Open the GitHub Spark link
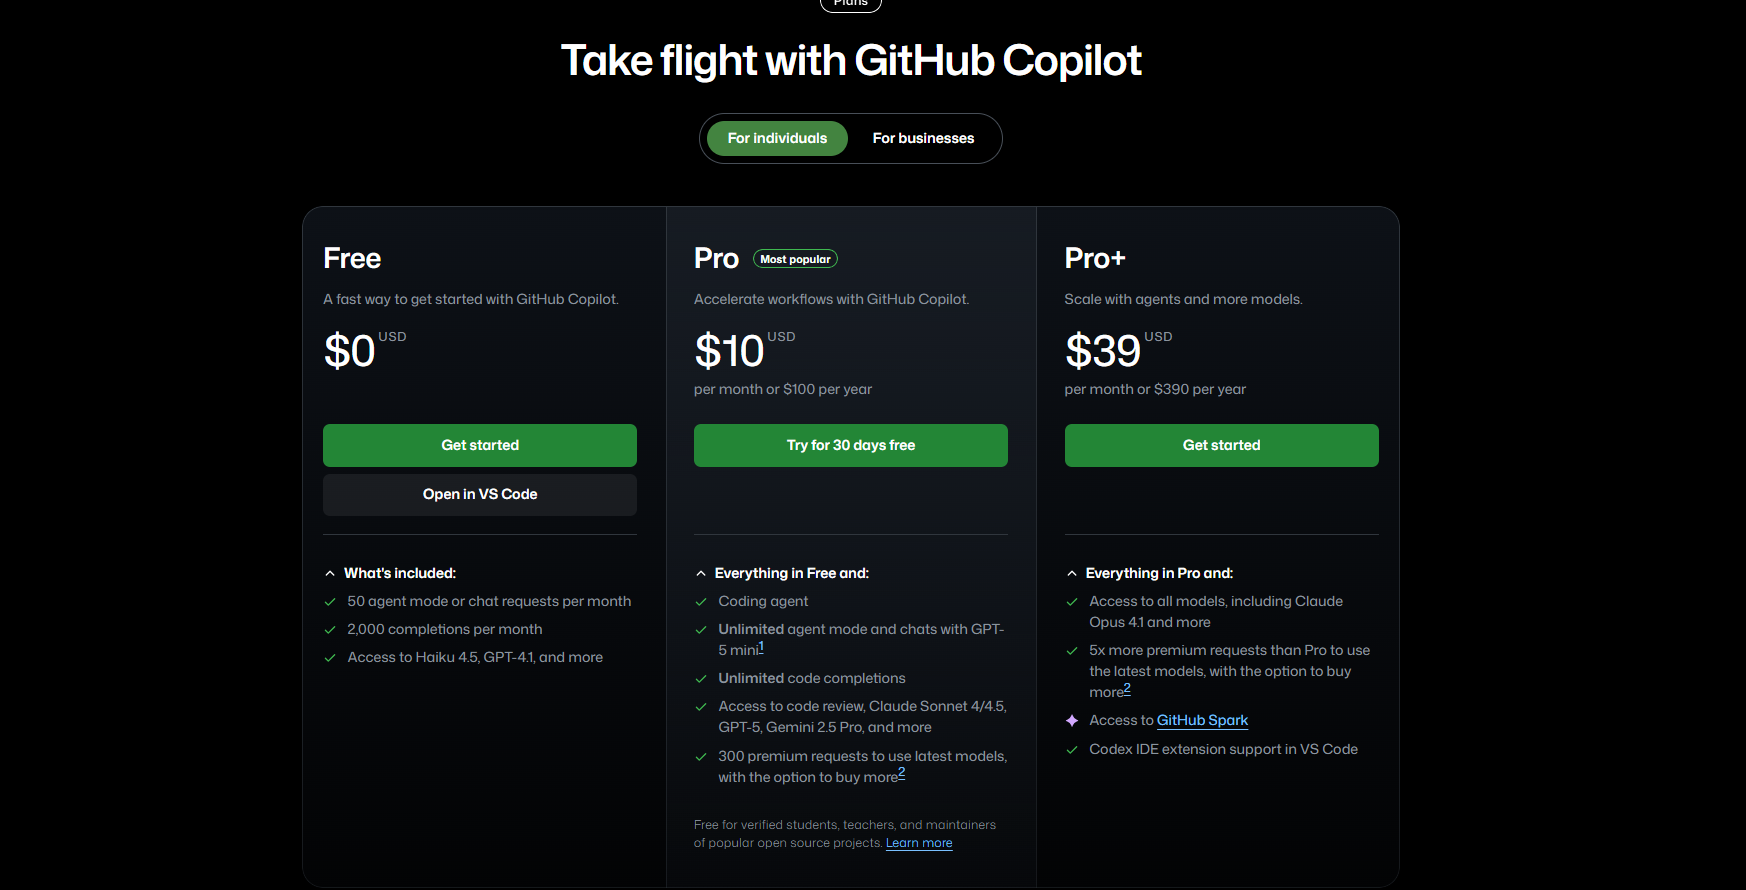Image resolution: width=1746 pixels, height=890 pixels. pos(1202,720)
